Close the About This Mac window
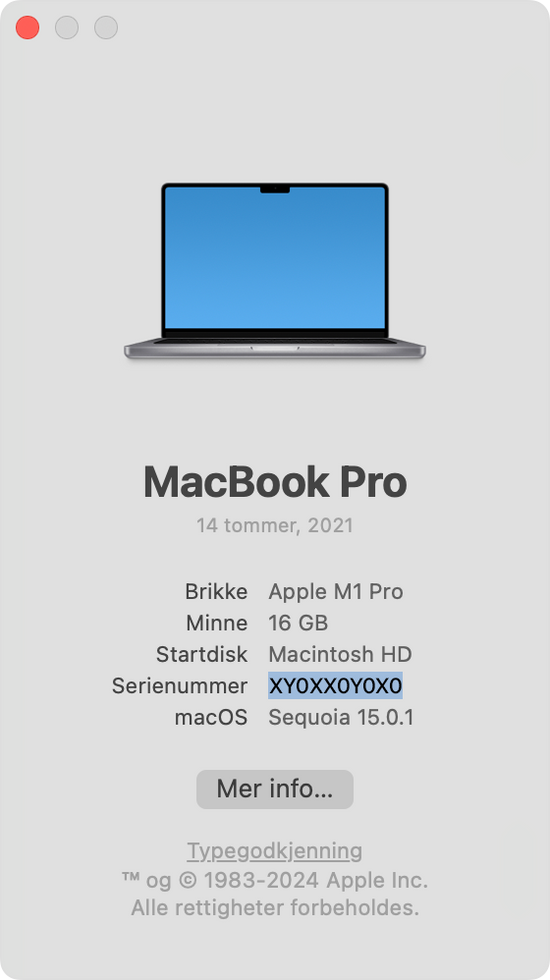This screenshot has width=550, height=980. tap(28, 28)
